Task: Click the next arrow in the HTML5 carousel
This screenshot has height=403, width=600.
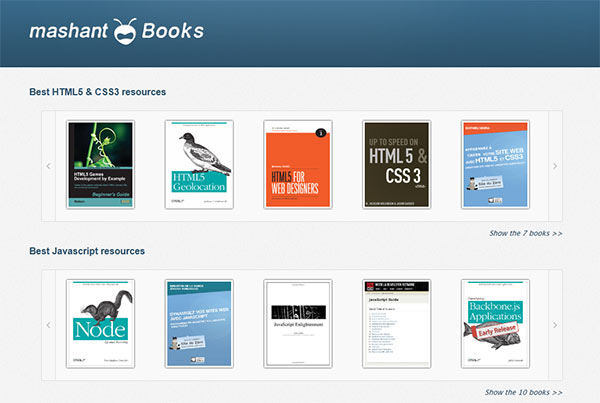Action: point(555,166)
